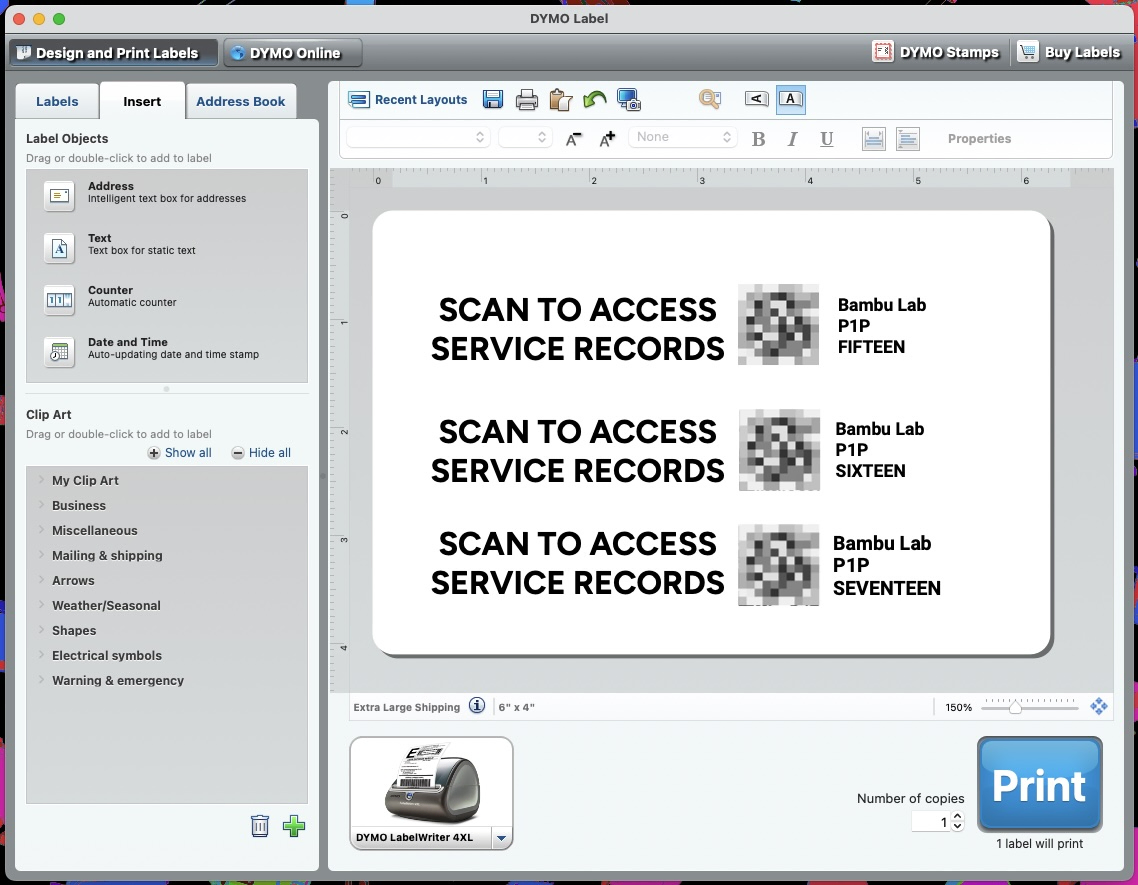The image size is (1138, 885).
Task: Click the Paste clipboard icon
Action: pos(561,99)
